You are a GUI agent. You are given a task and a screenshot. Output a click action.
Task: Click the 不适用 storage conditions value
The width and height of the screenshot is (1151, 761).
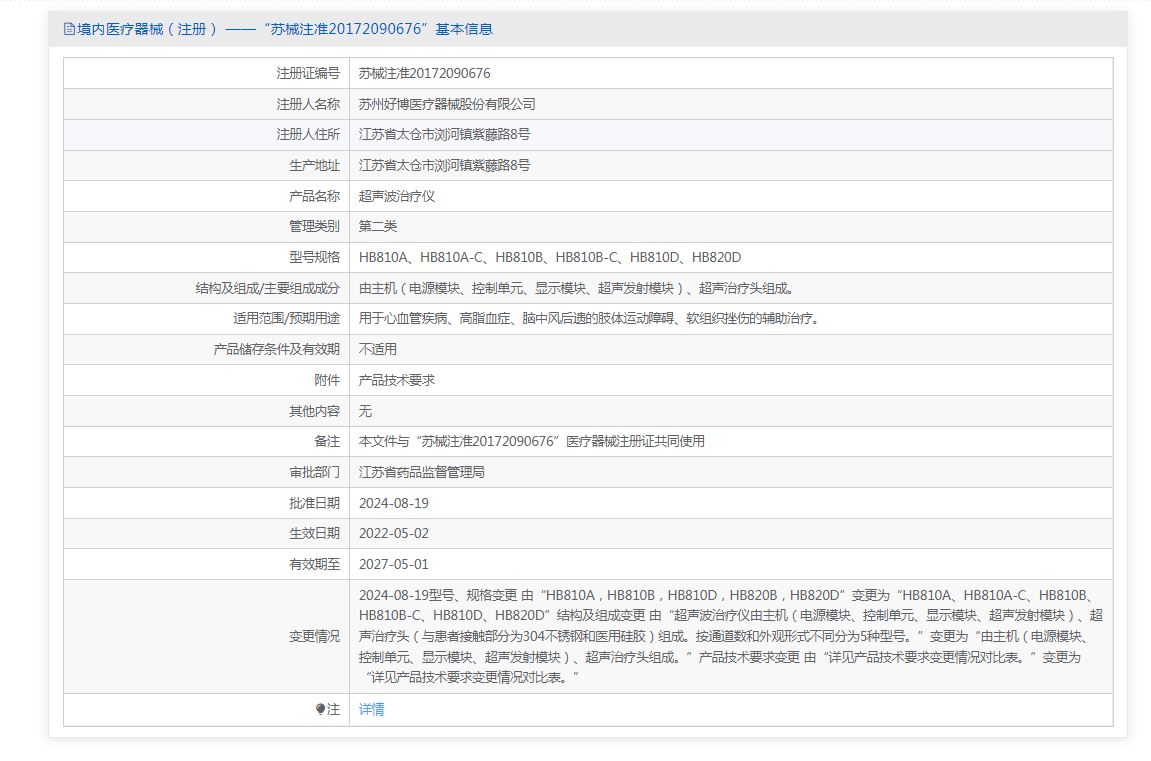coord(378,349)
